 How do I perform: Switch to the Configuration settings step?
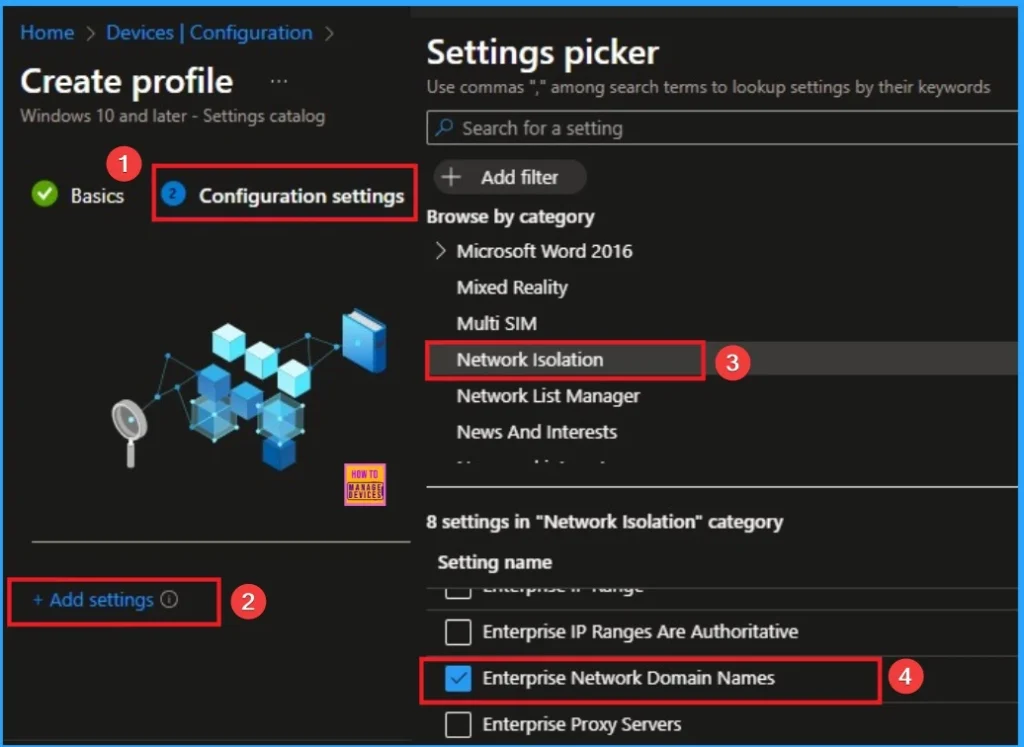coord(300,194)
